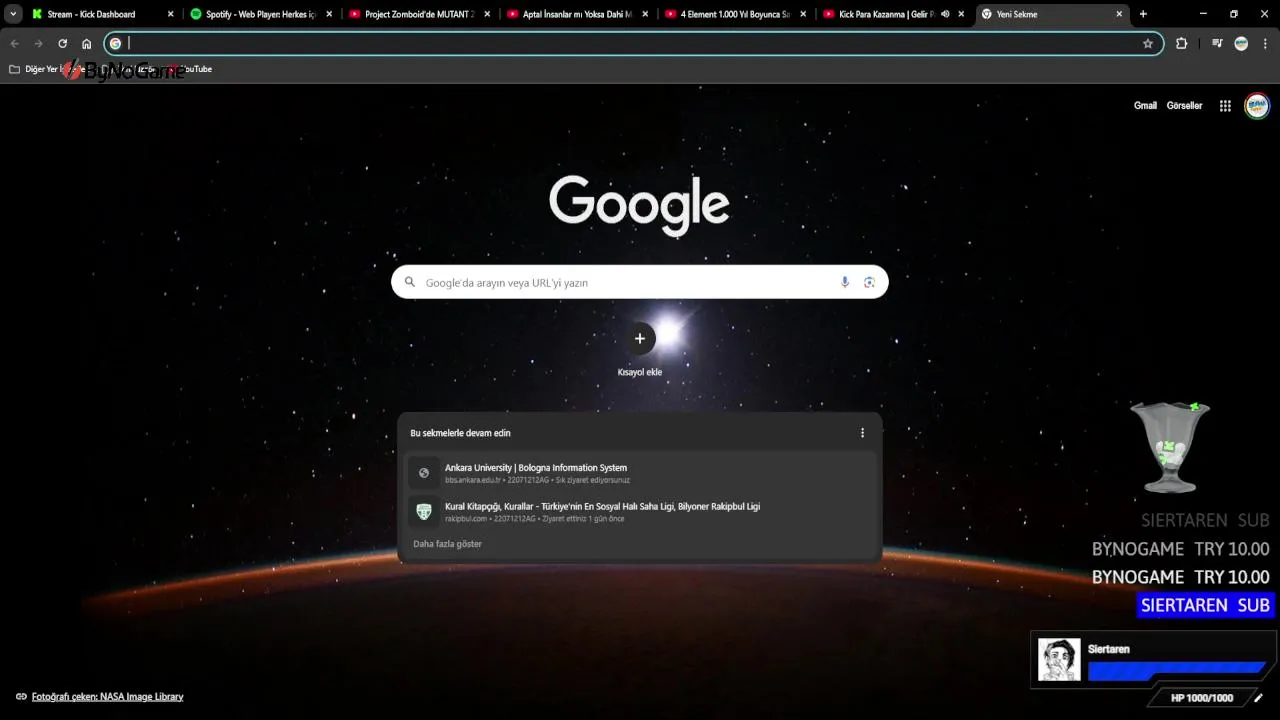1280x720 pixels.
Task: Add a shortcut with Kısayol ekle
Action: [x=640, y=348]
